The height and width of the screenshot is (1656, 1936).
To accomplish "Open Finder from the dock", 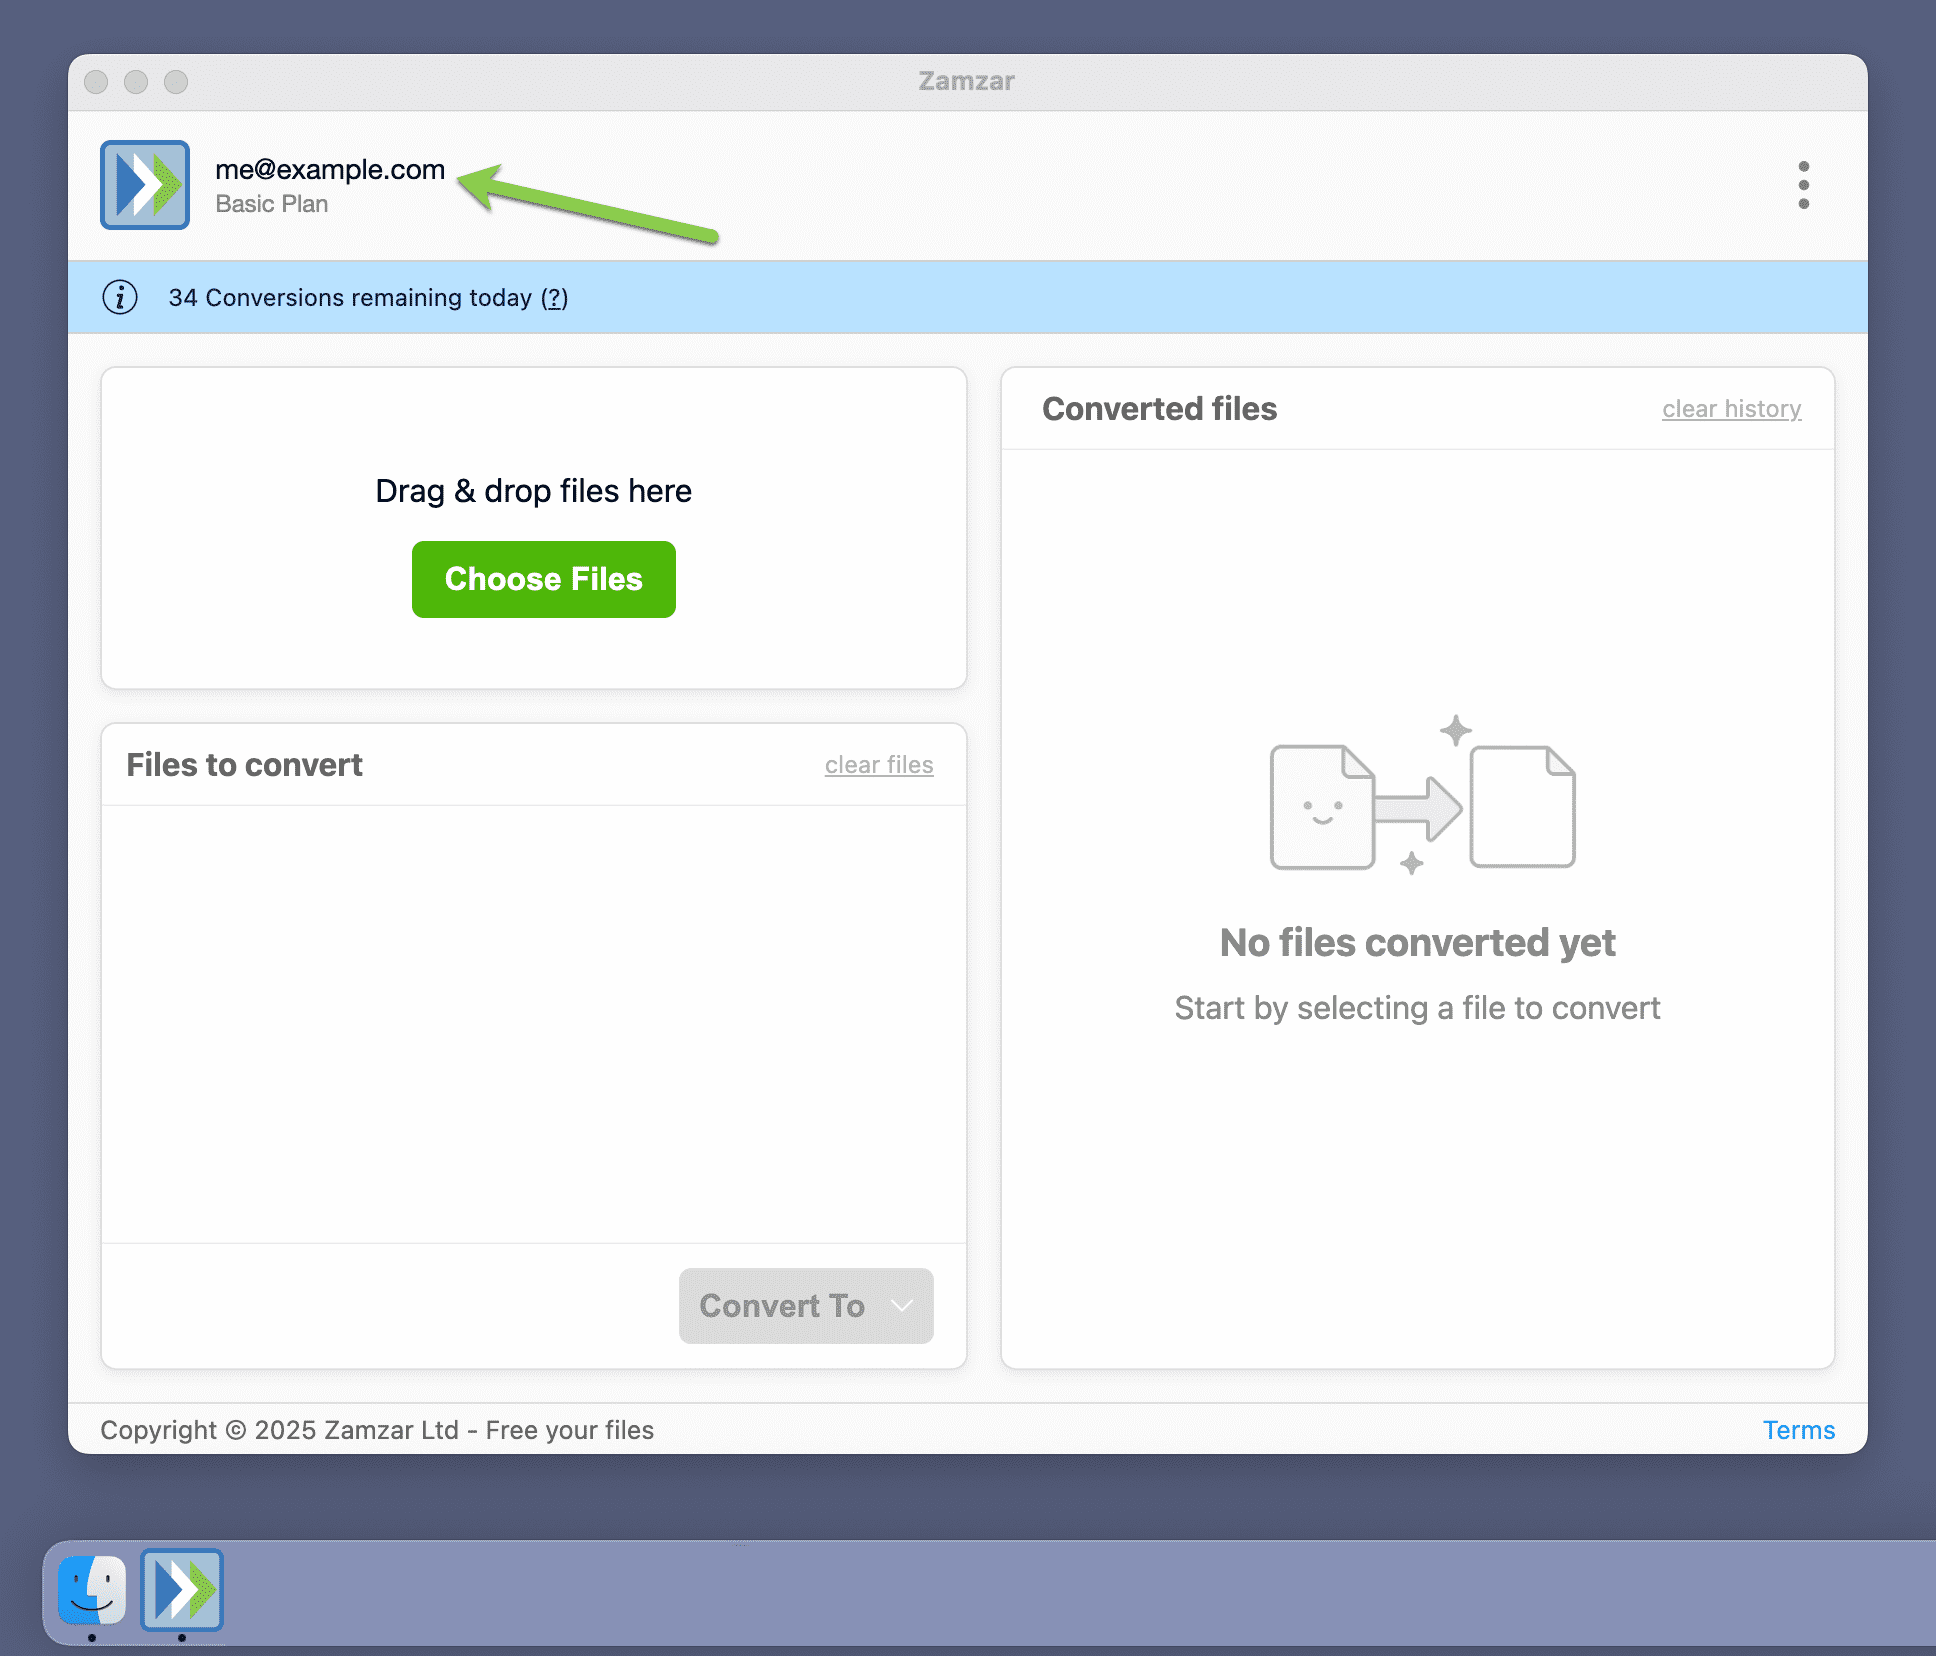I will [x=90, y=1591].
